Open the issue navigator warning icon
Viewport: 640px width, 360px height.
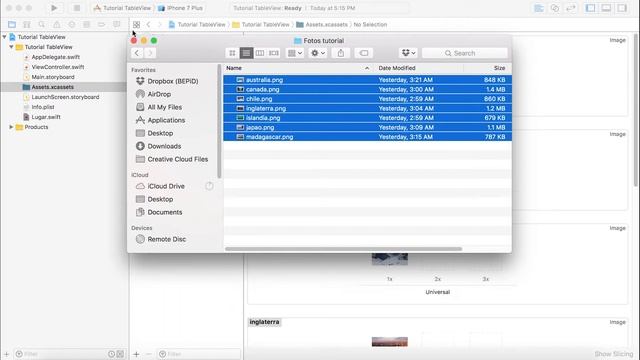click(x=57, y=24)
